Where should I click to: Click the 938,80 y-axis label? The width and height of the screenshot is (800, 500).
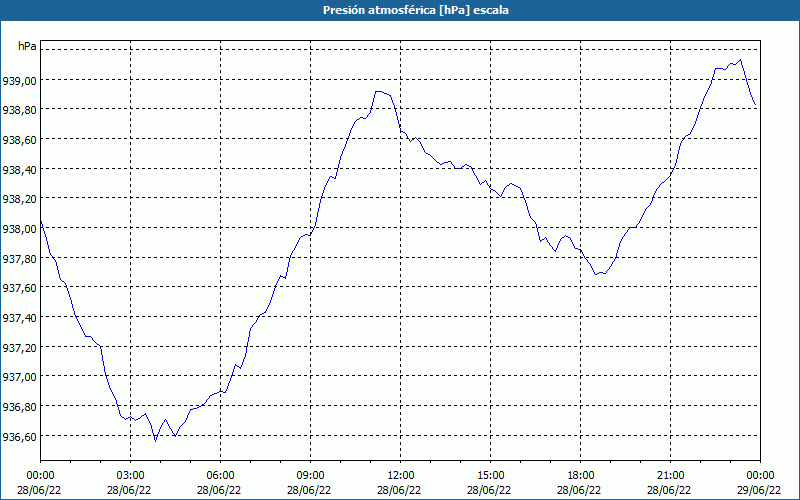click(x=19, y=110)
